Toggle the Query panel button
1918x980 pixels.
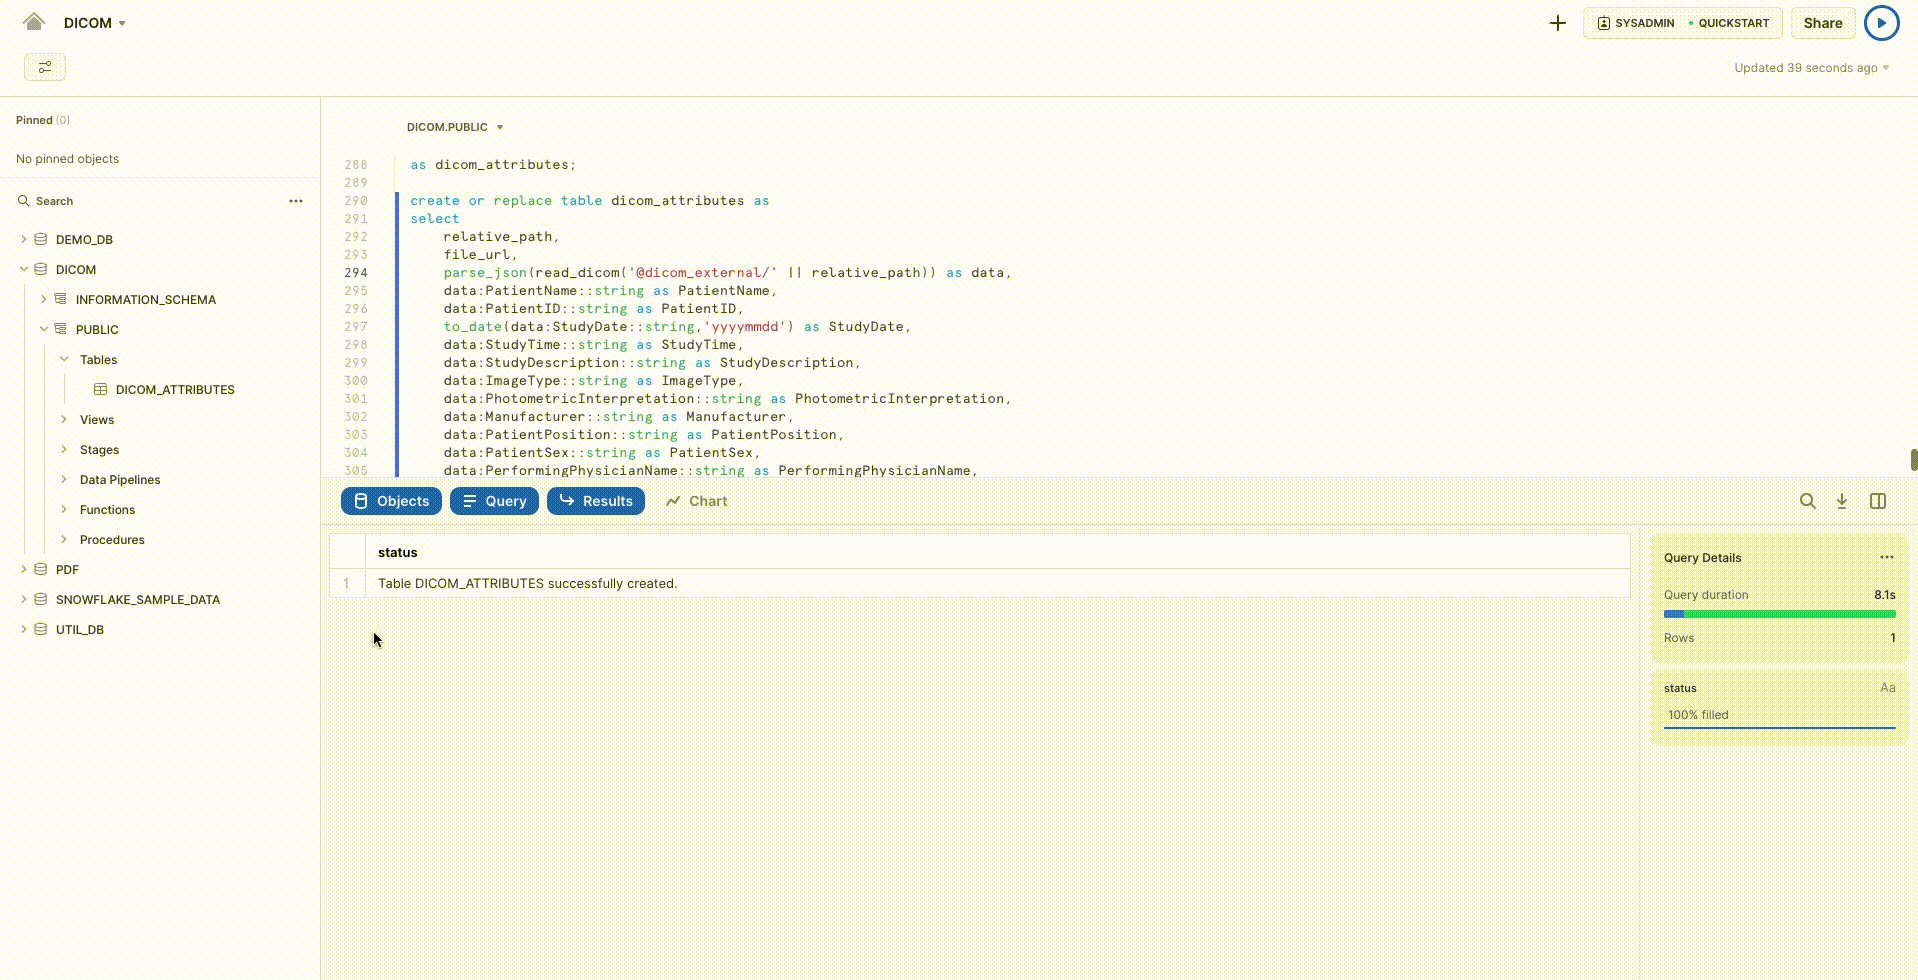pos(494,501)
